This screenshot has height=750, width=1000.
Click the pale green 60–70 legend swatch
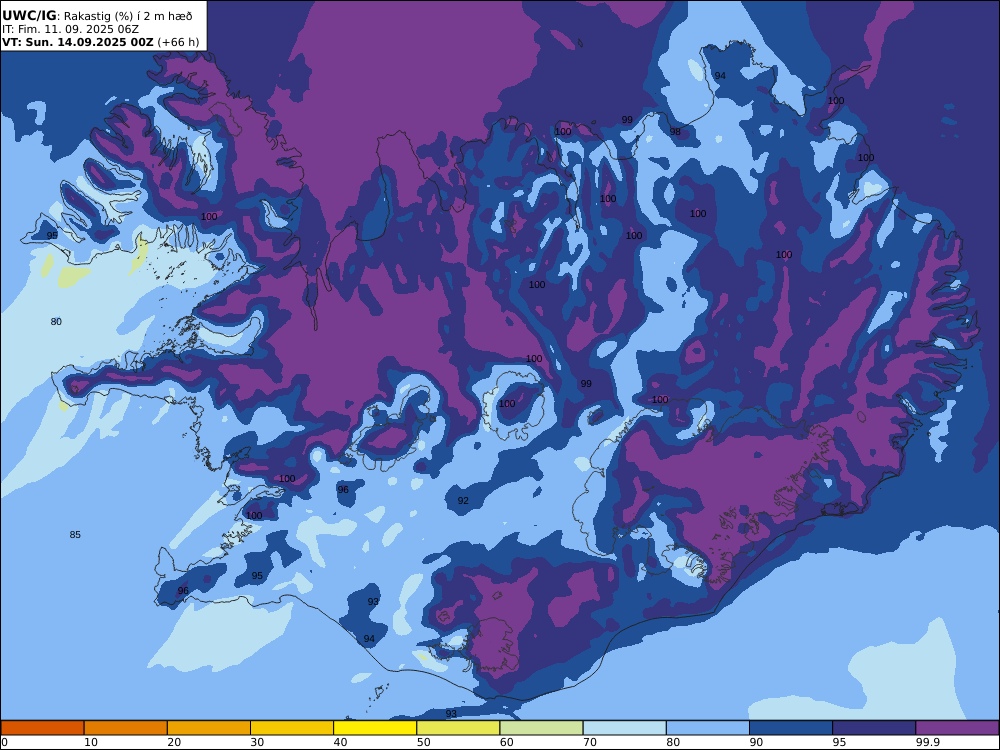pos(541,728)
